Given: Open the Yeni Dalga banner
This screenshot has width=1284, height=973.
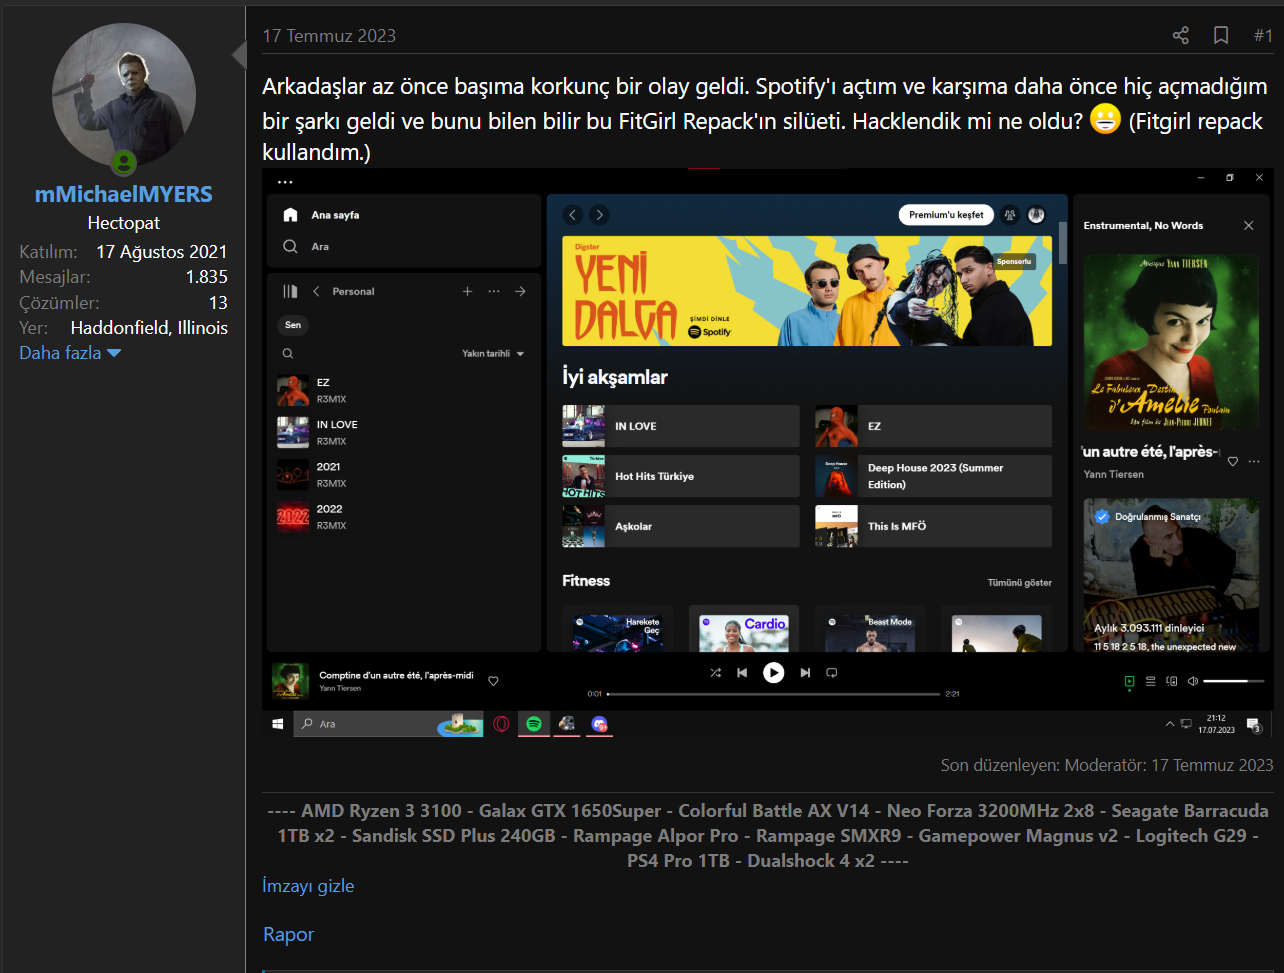Looking at the screenshot, I should click(x=807, y=291).
